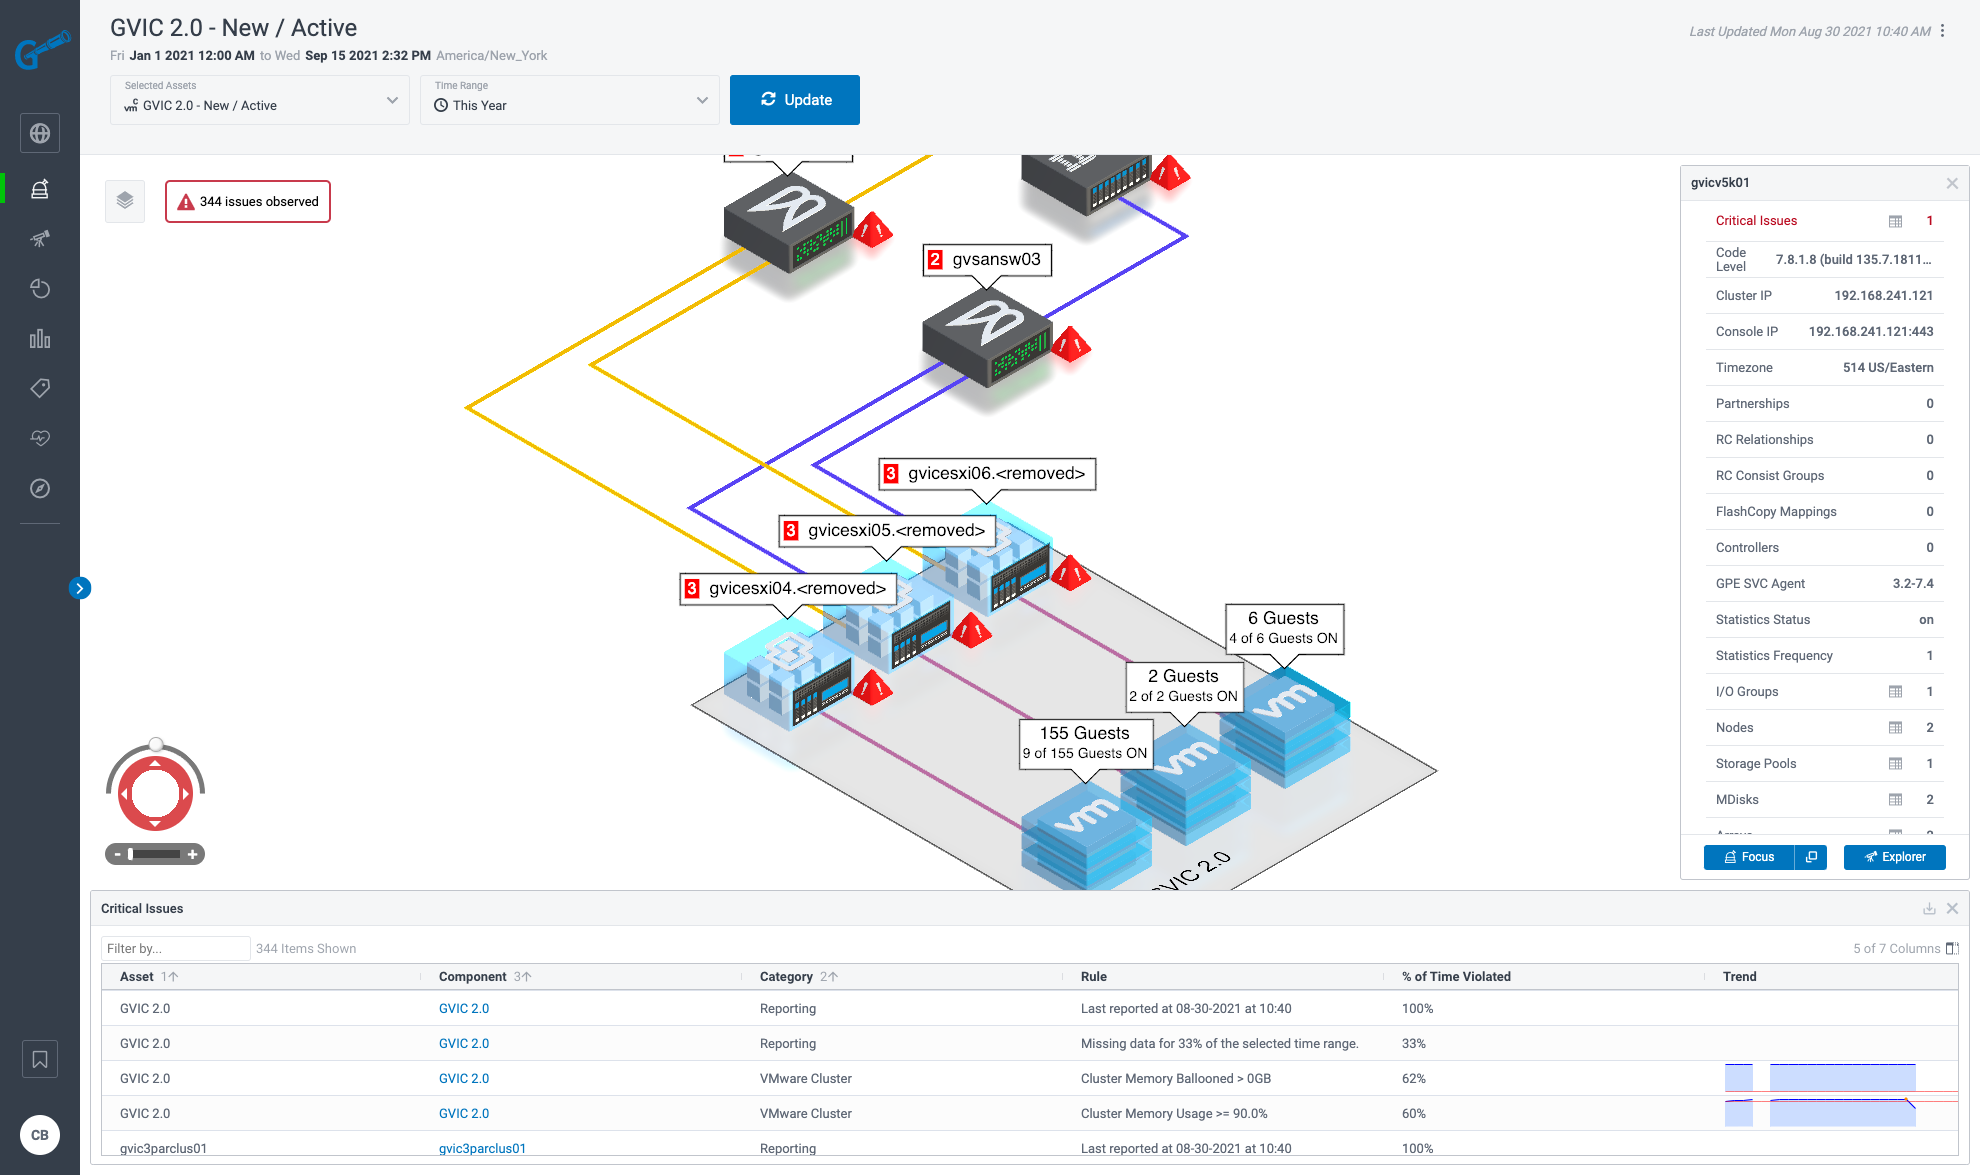Click the zoom slider on the map
Viewport: 1980px width, 1175px height.
pos(155,854)
